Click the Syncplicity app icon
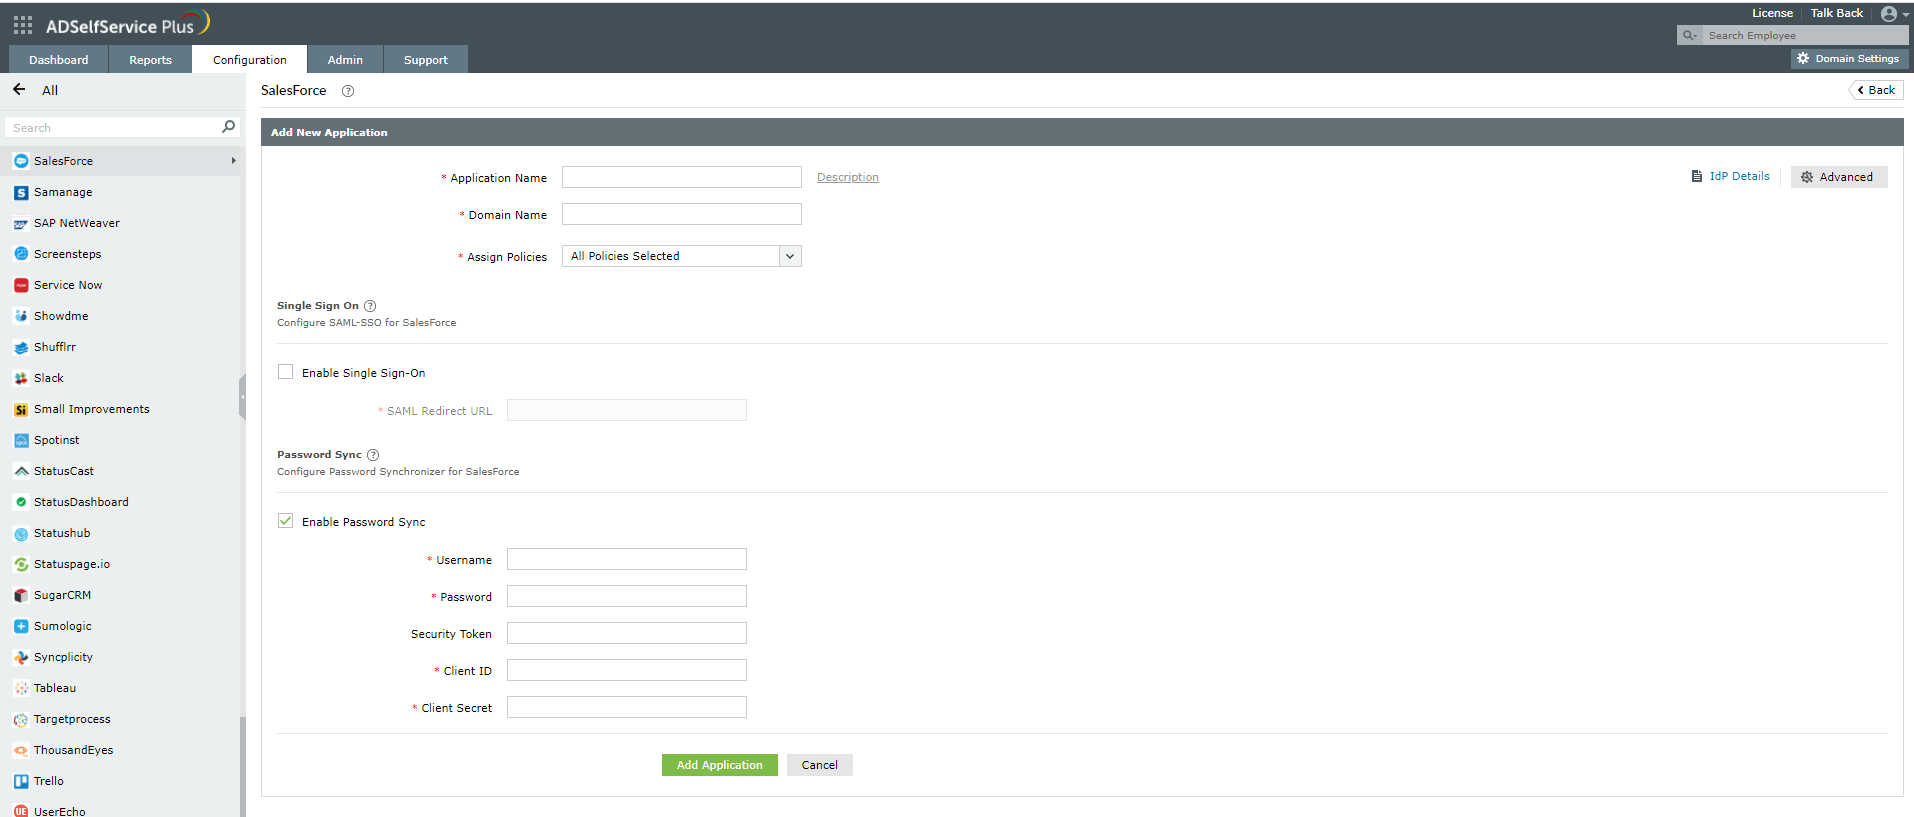1914x817 pixels. coord(21,657)
